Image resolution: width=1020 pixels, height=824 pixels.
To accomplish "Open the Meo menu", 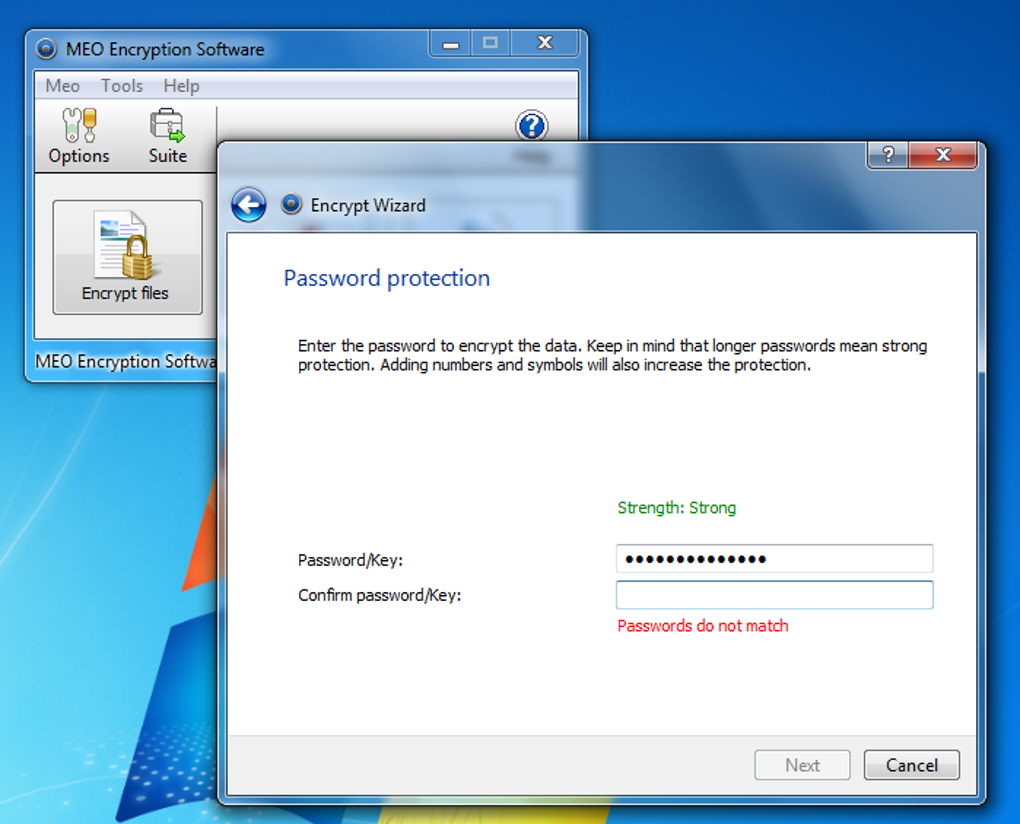I will 62,86.
